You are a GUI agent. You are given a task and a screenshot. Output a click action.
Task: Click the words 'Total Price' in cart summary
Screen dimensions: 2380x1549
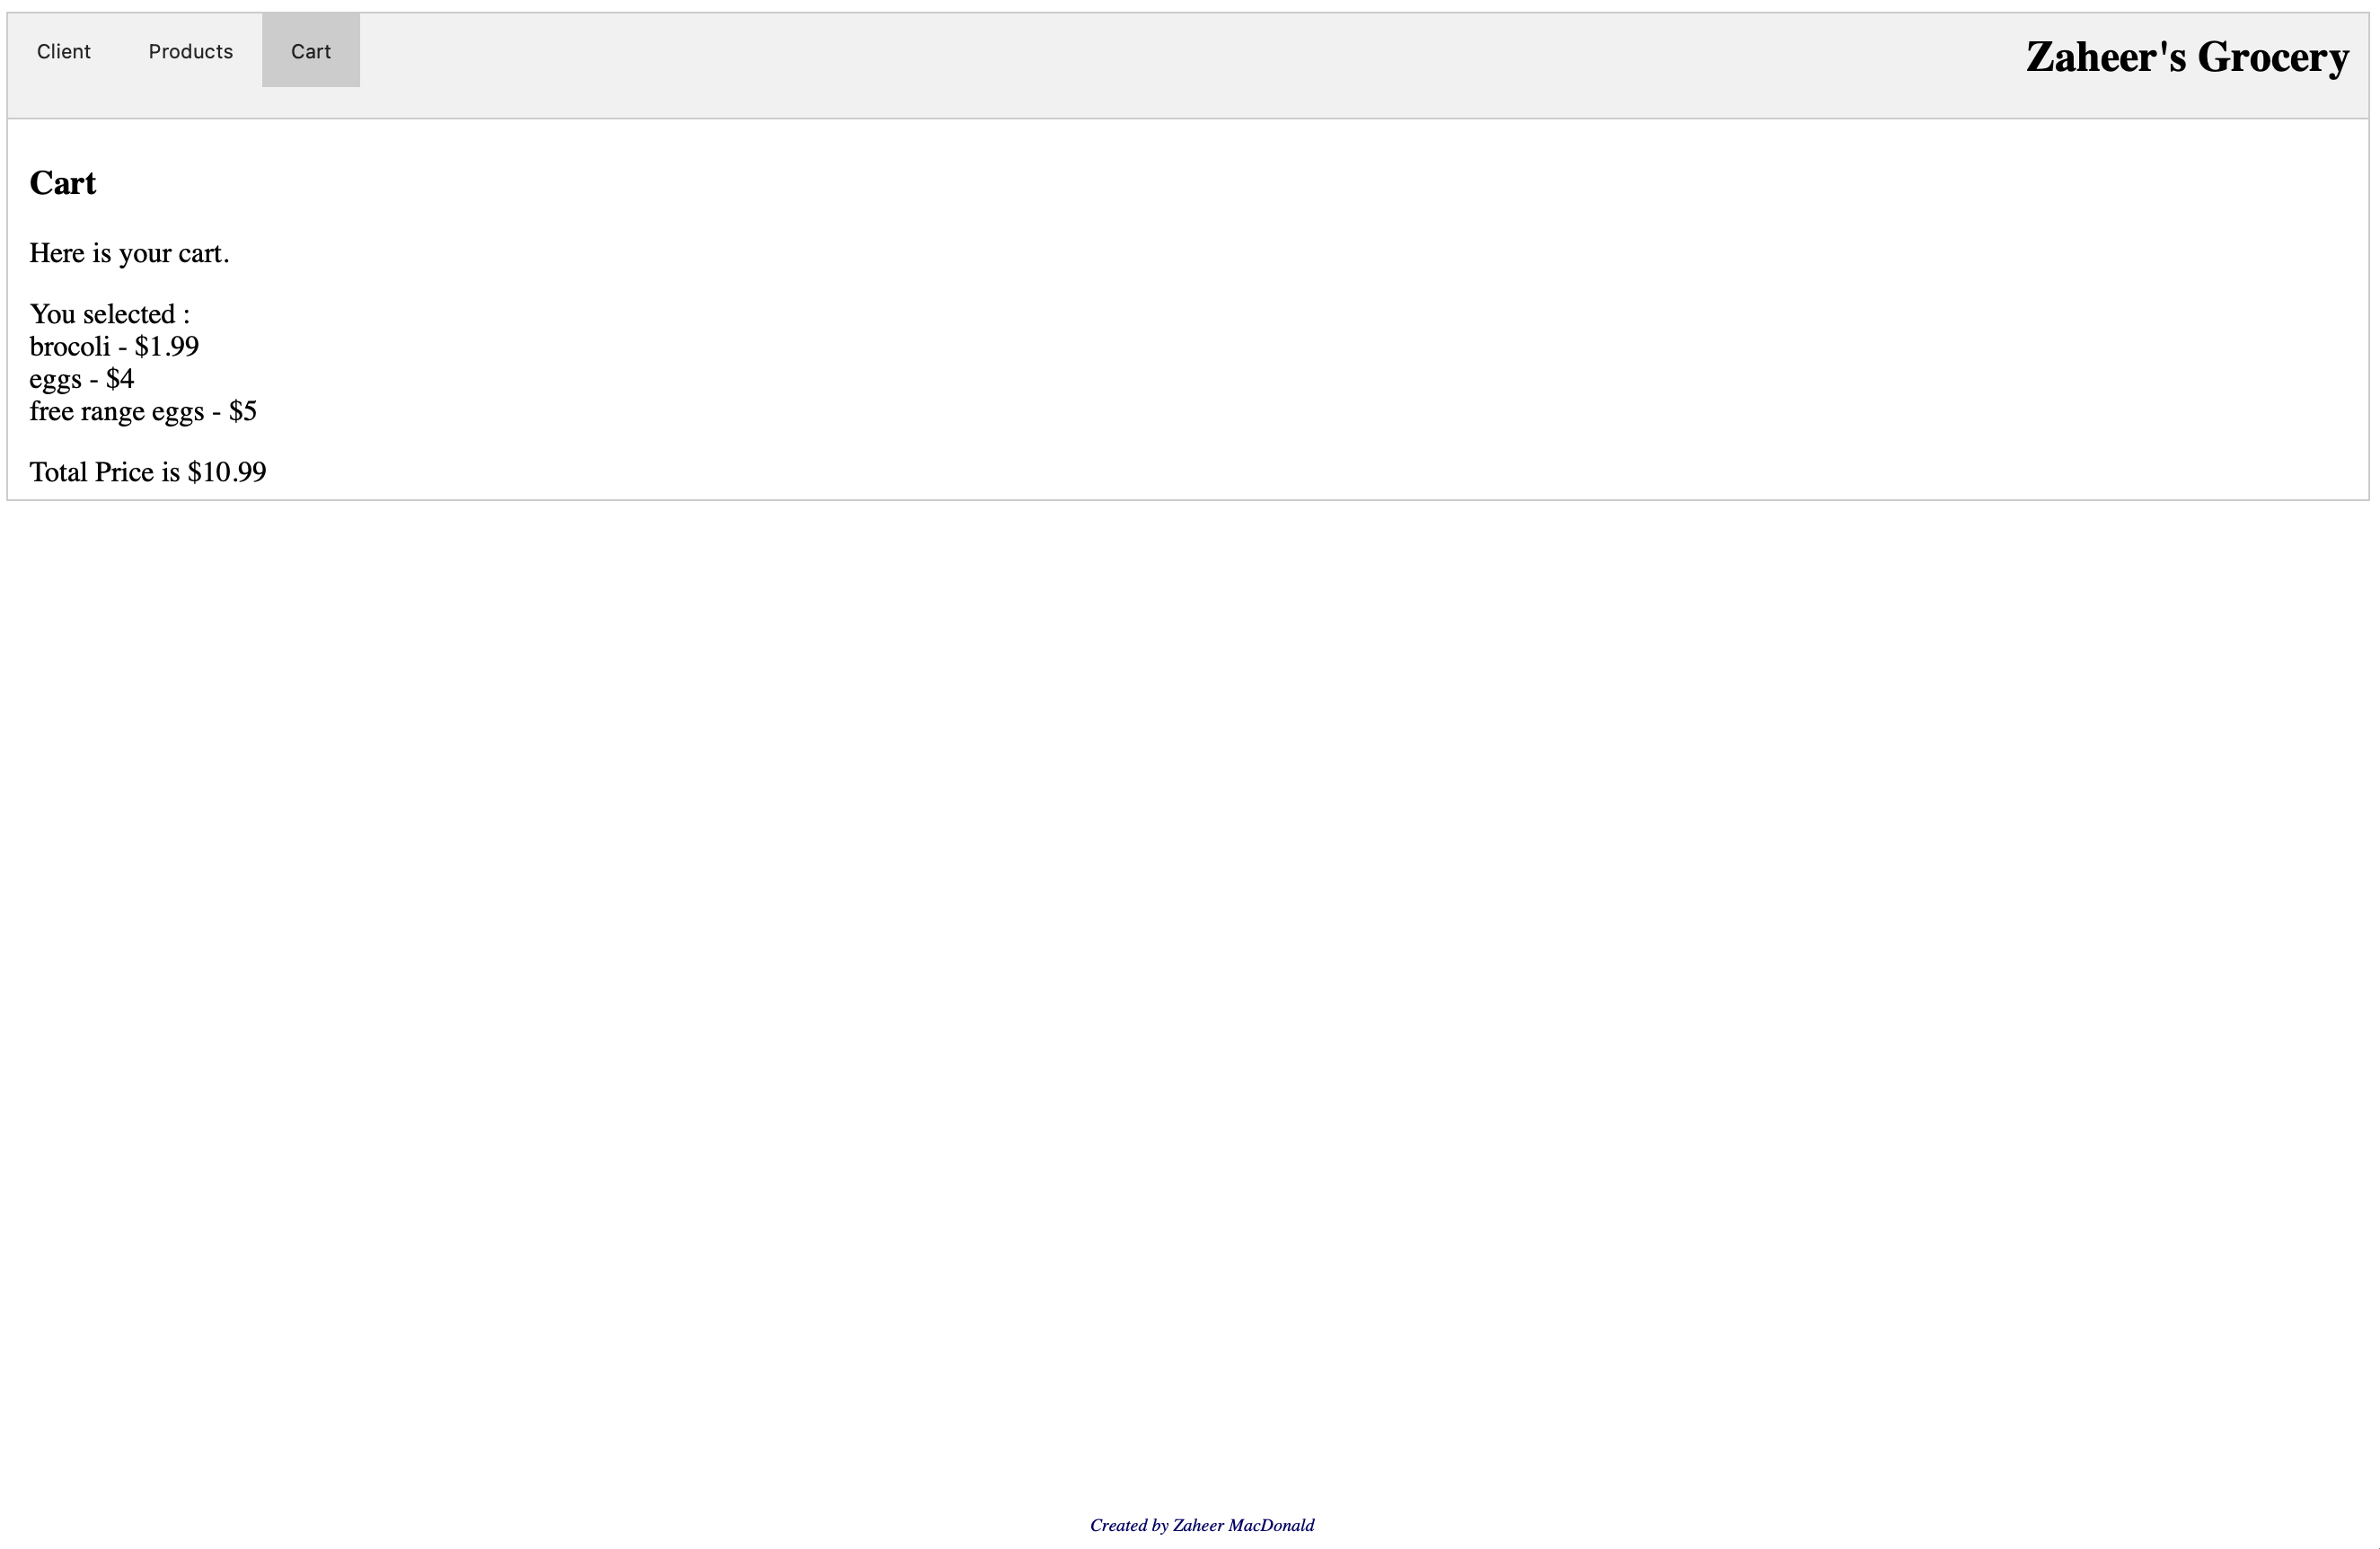pos(91,472)
